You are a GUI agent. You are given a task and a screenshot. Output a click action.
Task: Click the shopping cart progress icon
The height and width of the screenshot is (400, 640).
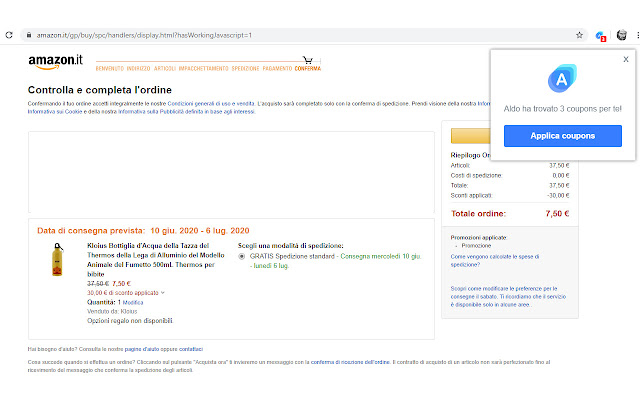pos(308,60)
